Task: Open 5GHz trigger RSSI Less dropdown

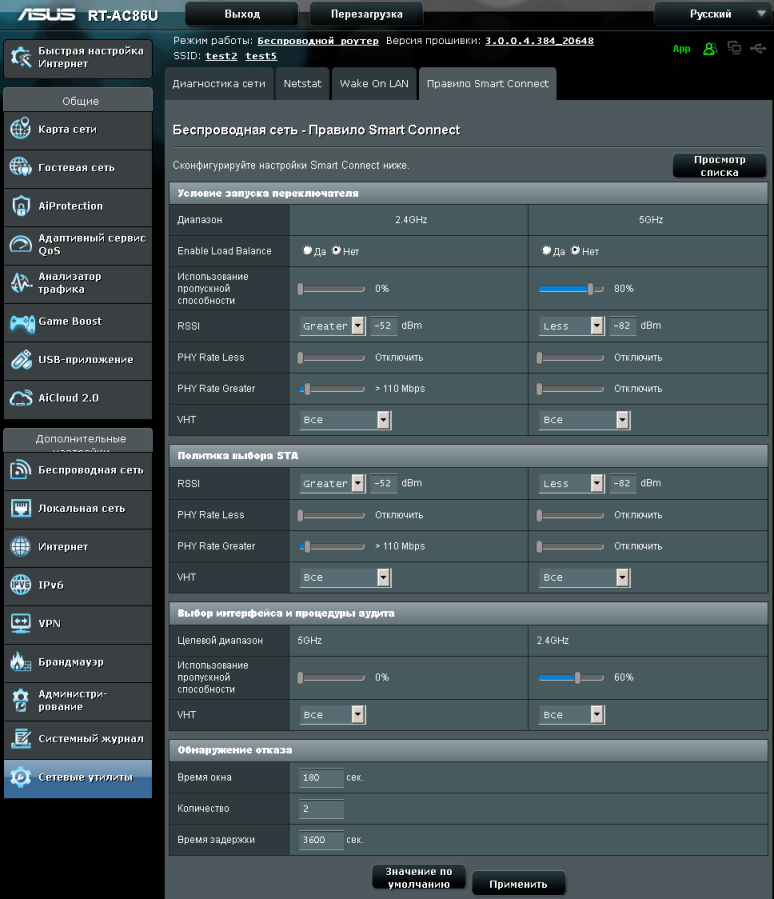Action: pos(571,326)
